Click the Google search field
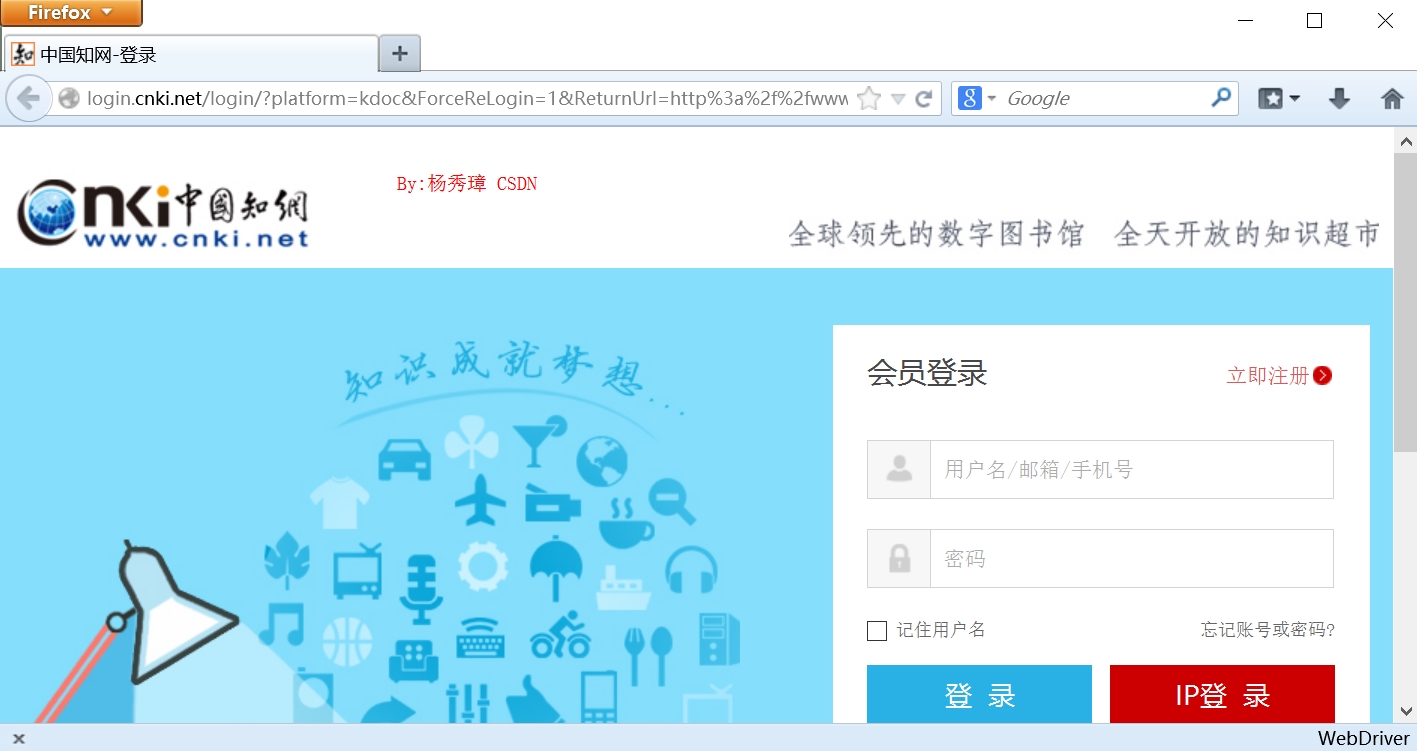This screenshot has height=751, width=1417. pyautogui.click(x=1104, y=98)
